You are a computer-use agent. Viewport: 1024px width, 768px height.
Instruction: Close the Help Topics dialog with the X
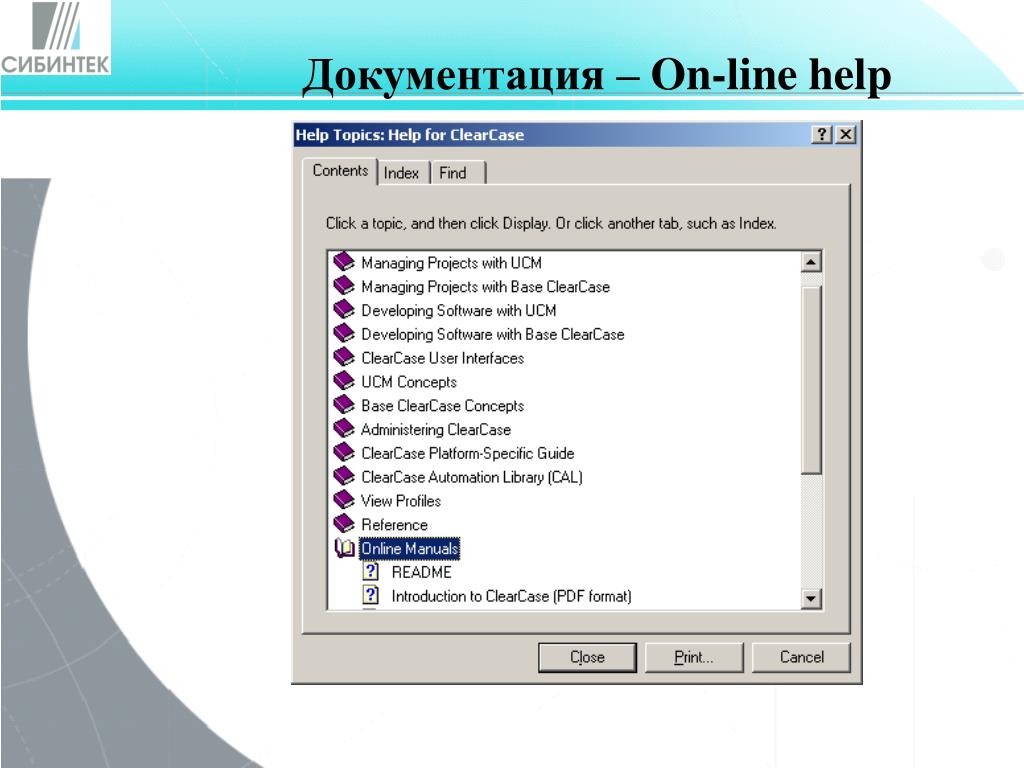846,135
